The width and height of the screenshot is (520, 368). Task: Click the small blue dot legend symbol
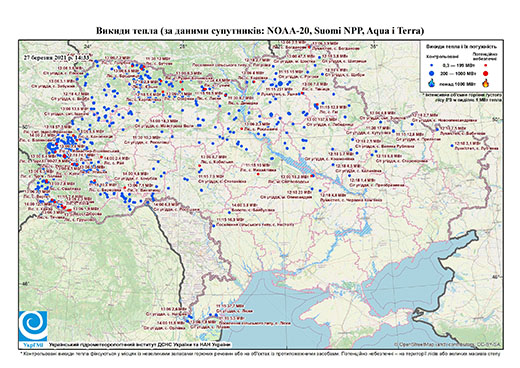(432, 66)
